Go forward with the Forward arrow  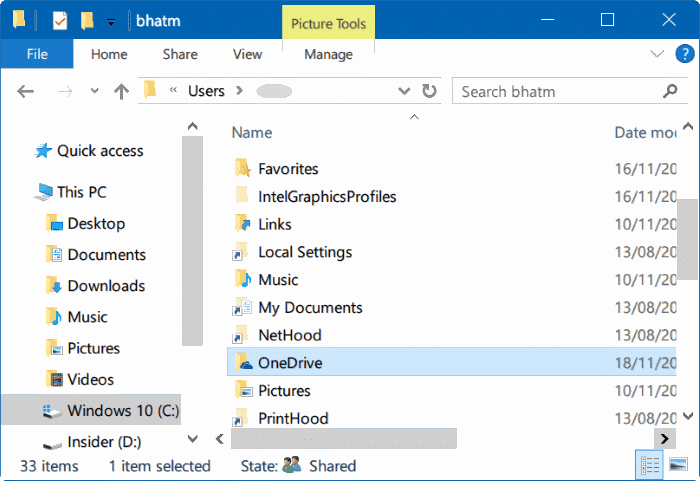click(65, 92)
